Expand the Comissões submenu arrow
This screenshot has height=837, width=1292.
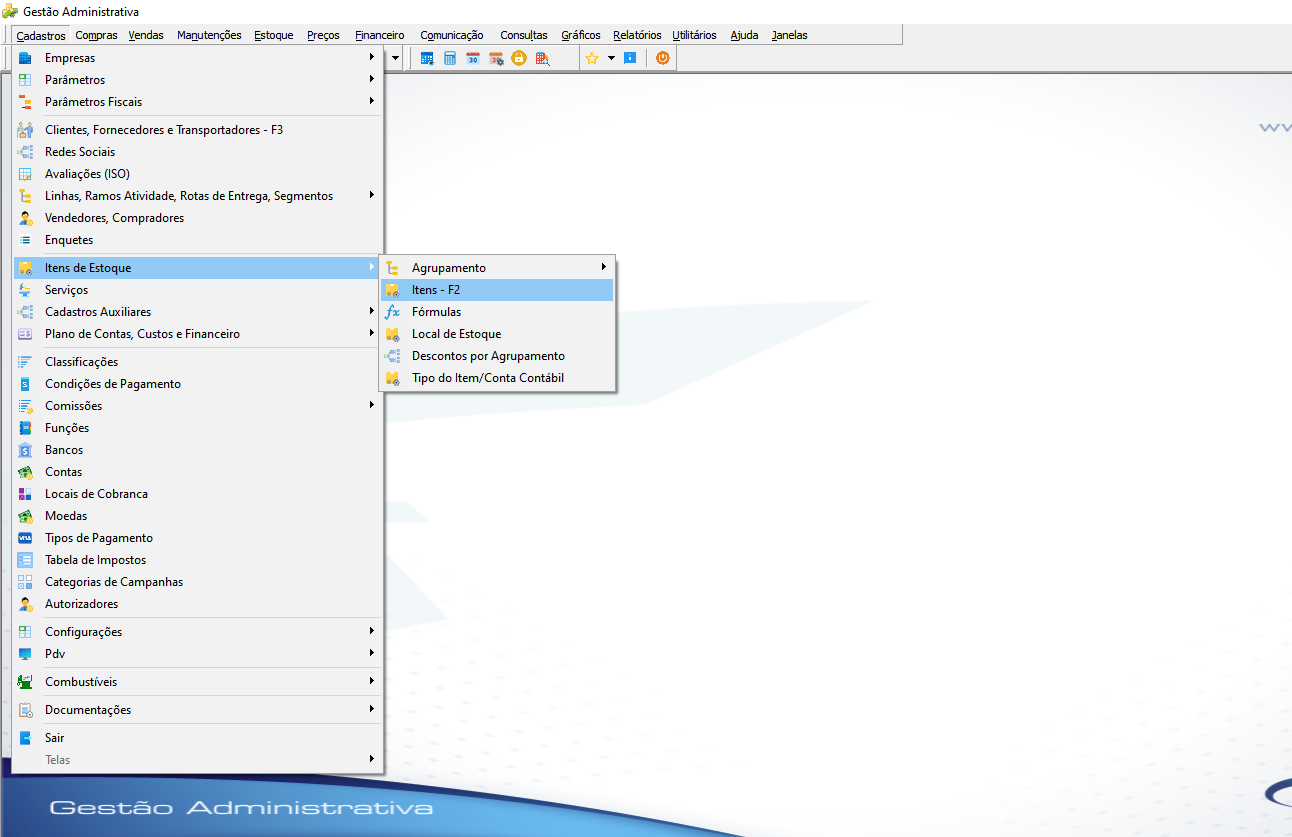(371, 405)
